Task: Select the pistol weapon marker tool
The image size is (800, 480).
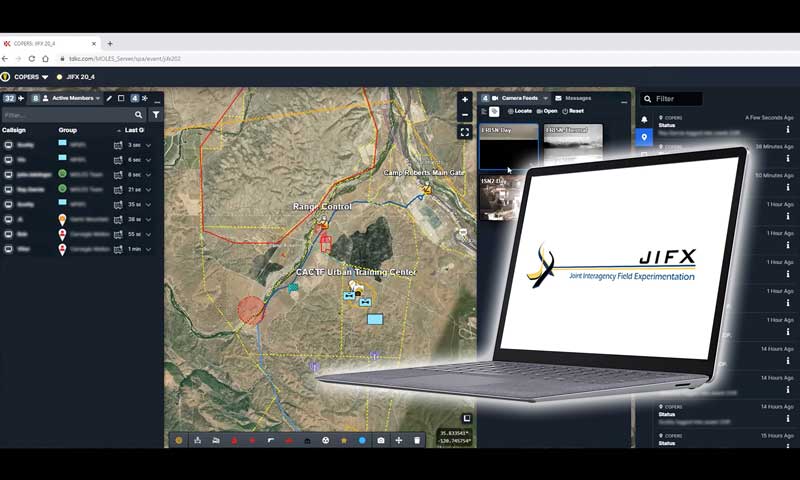Action: (x=270, y=440)
